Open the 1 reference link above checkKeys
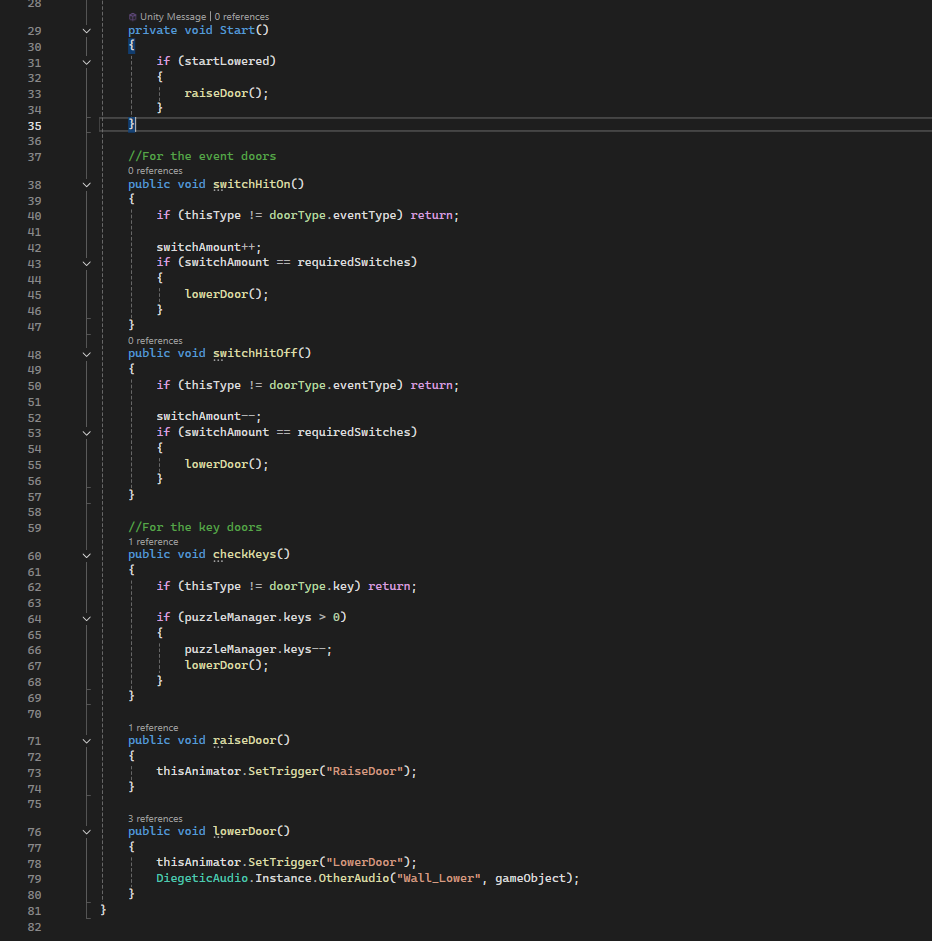 tap(153, 542)
